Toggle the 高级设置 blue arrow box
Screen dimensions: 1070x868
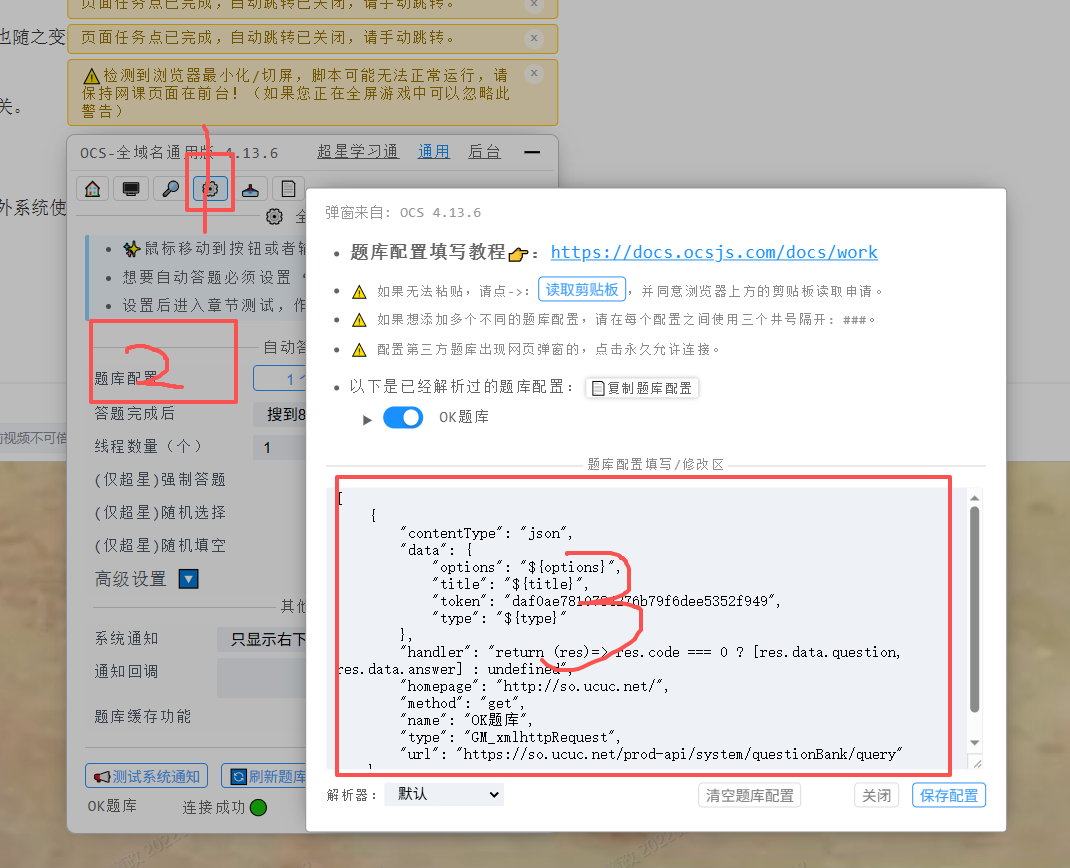[x=189, y=579]
